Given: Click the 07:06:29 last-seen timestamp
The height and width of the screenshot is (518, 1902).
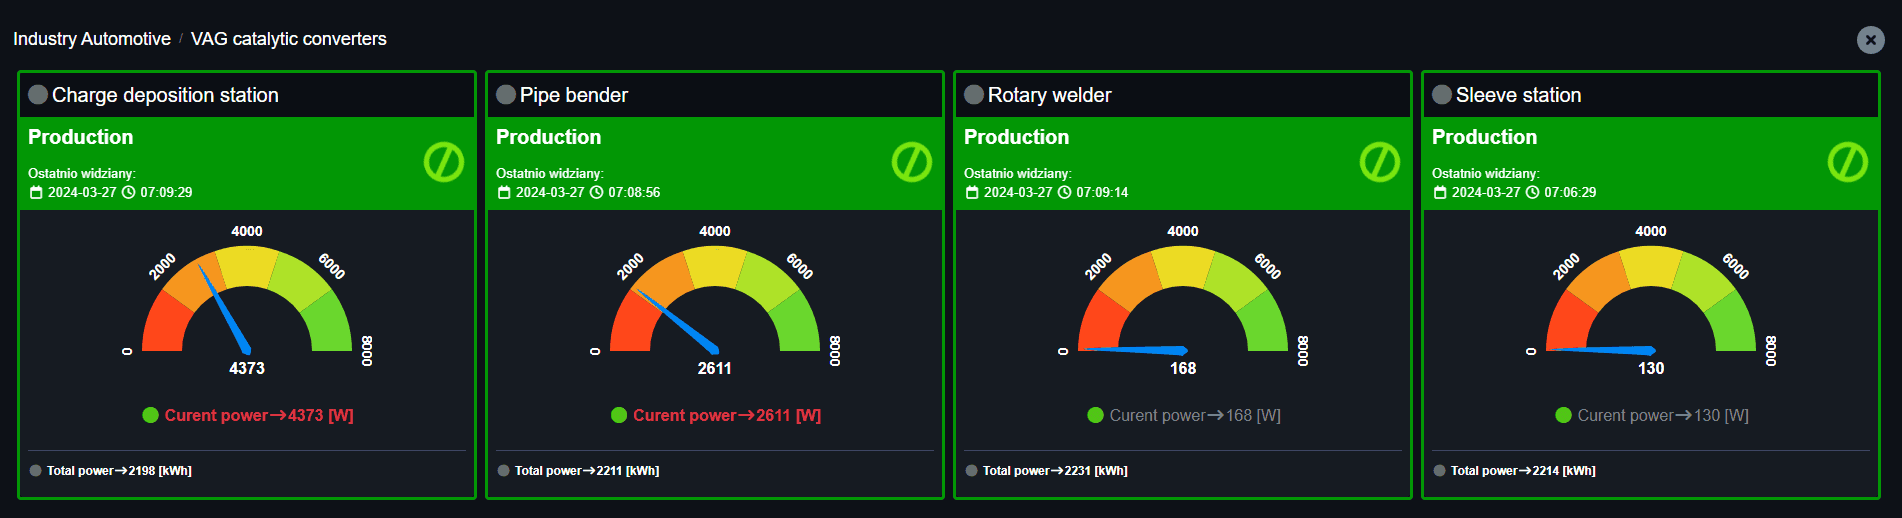Looking at the screenshot, I should coord(1570,192).
